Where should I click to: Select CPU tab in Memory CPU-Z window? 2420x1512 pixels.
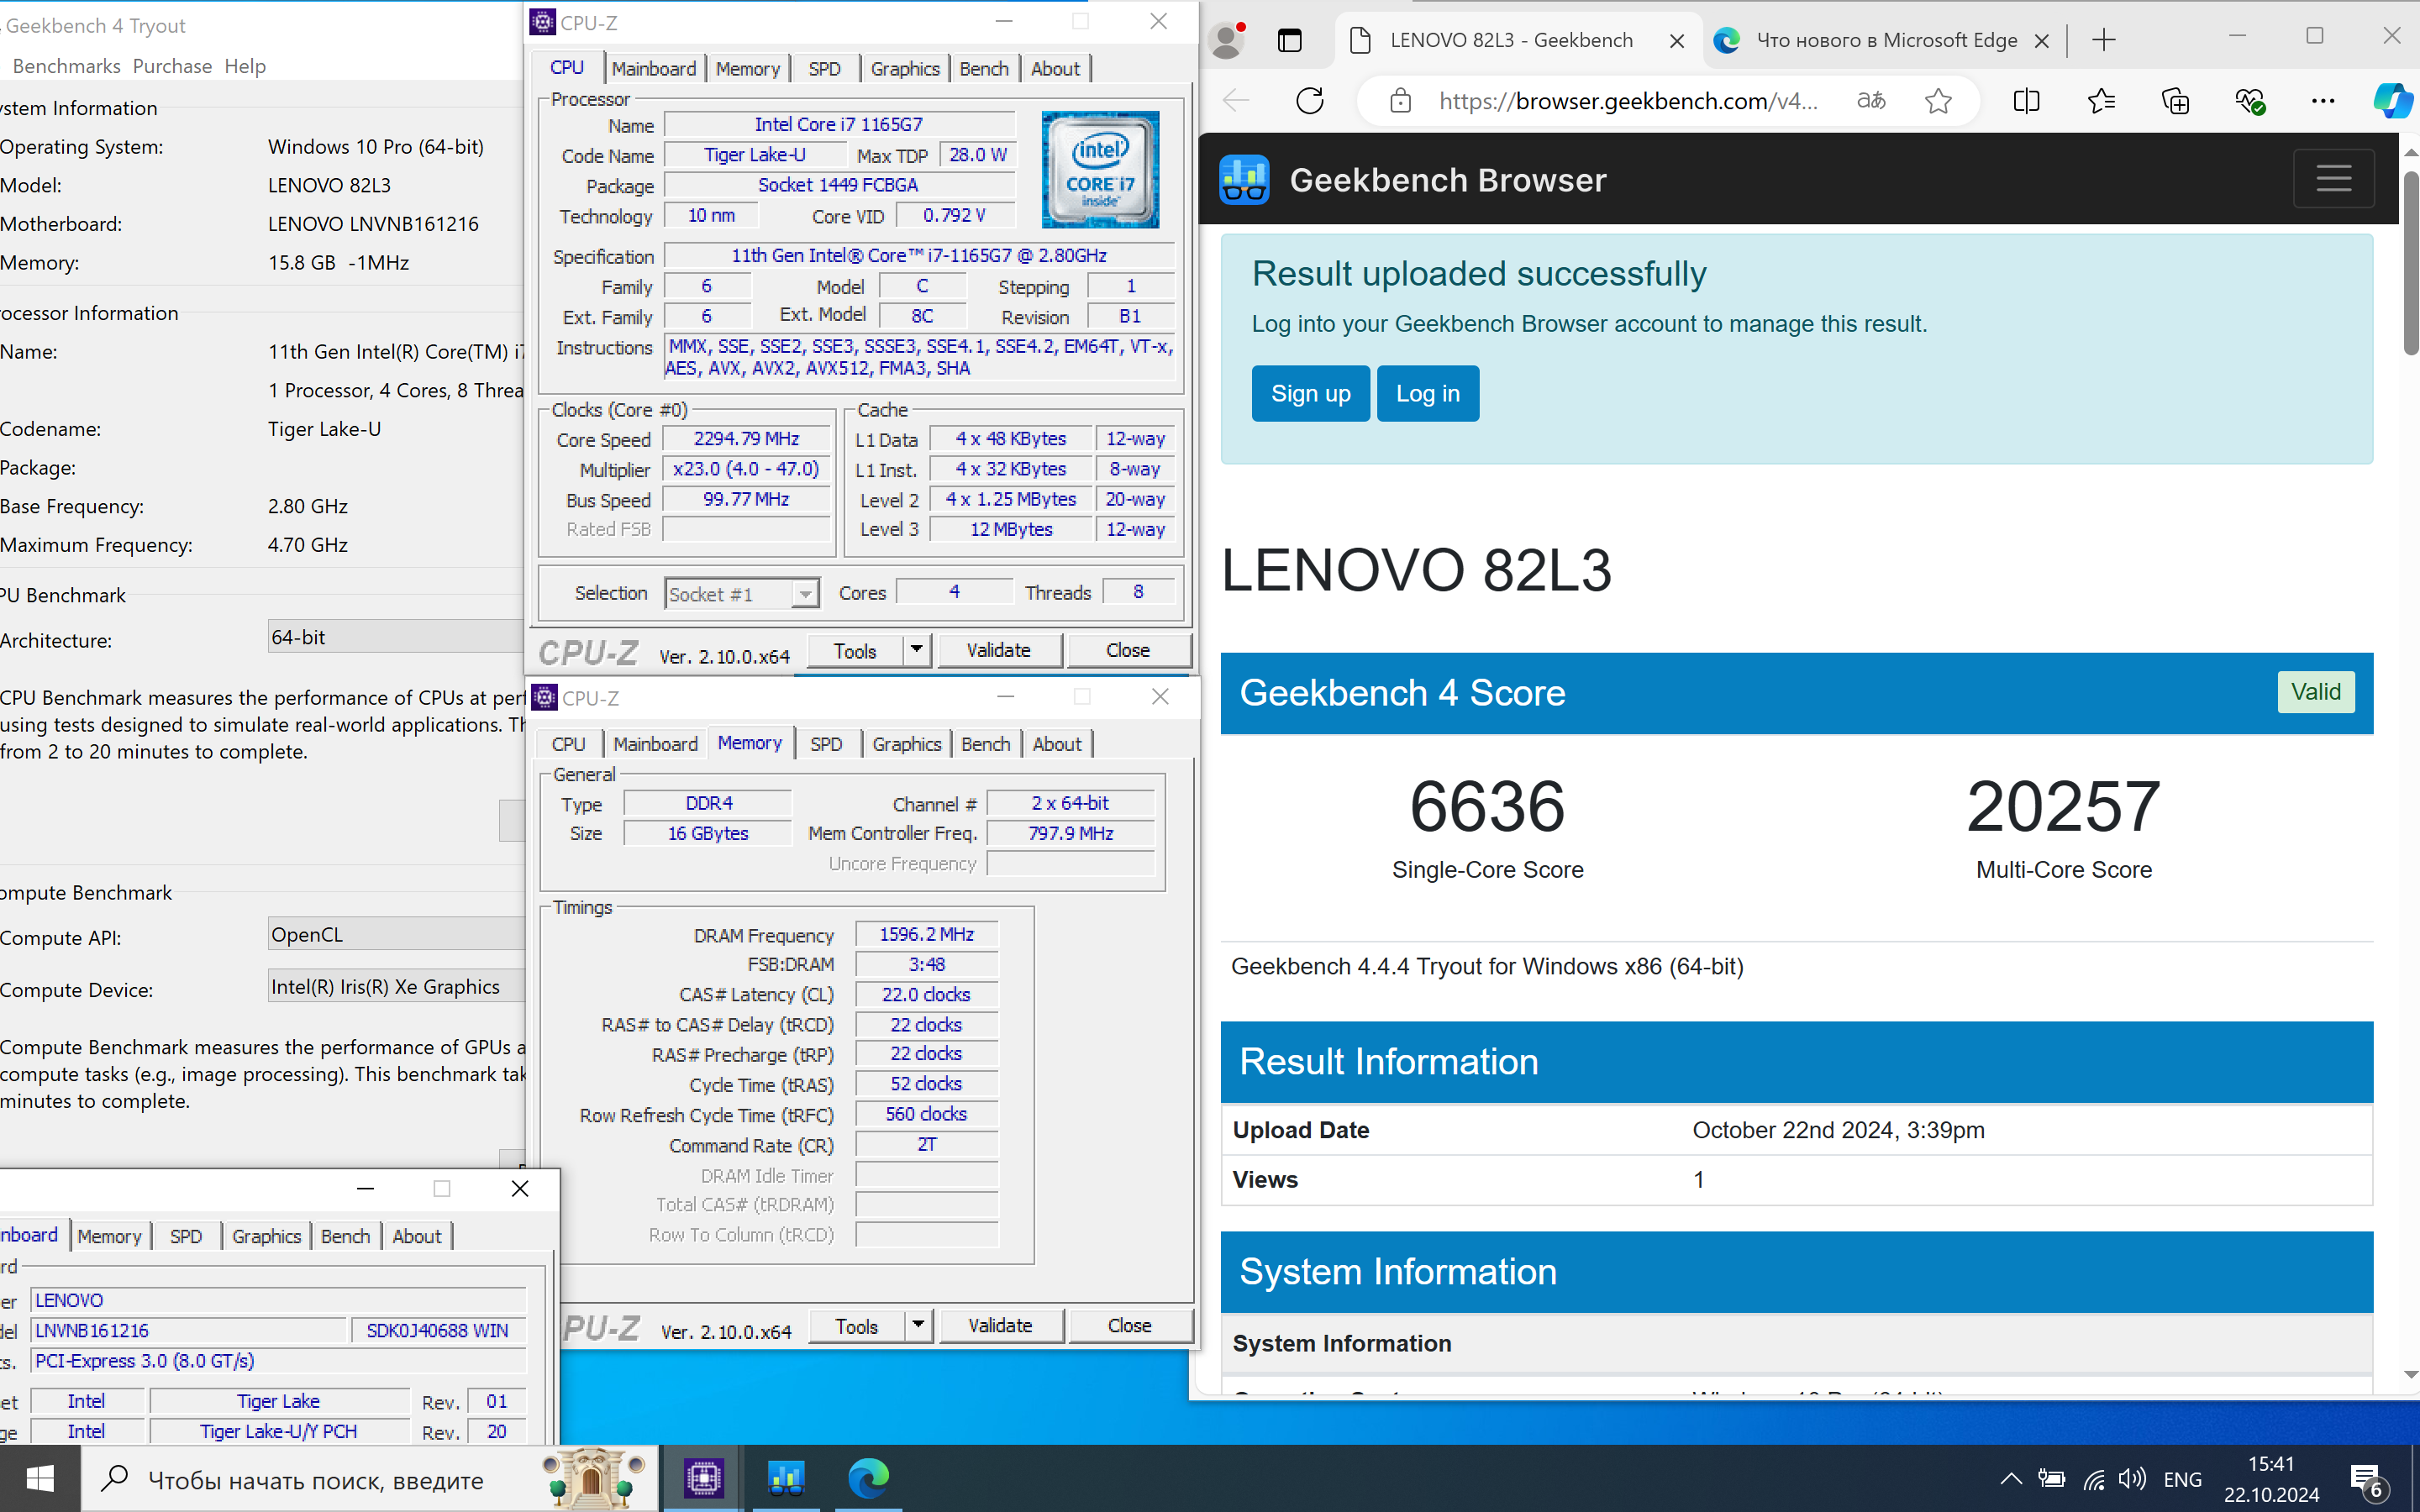click(568, 744)
